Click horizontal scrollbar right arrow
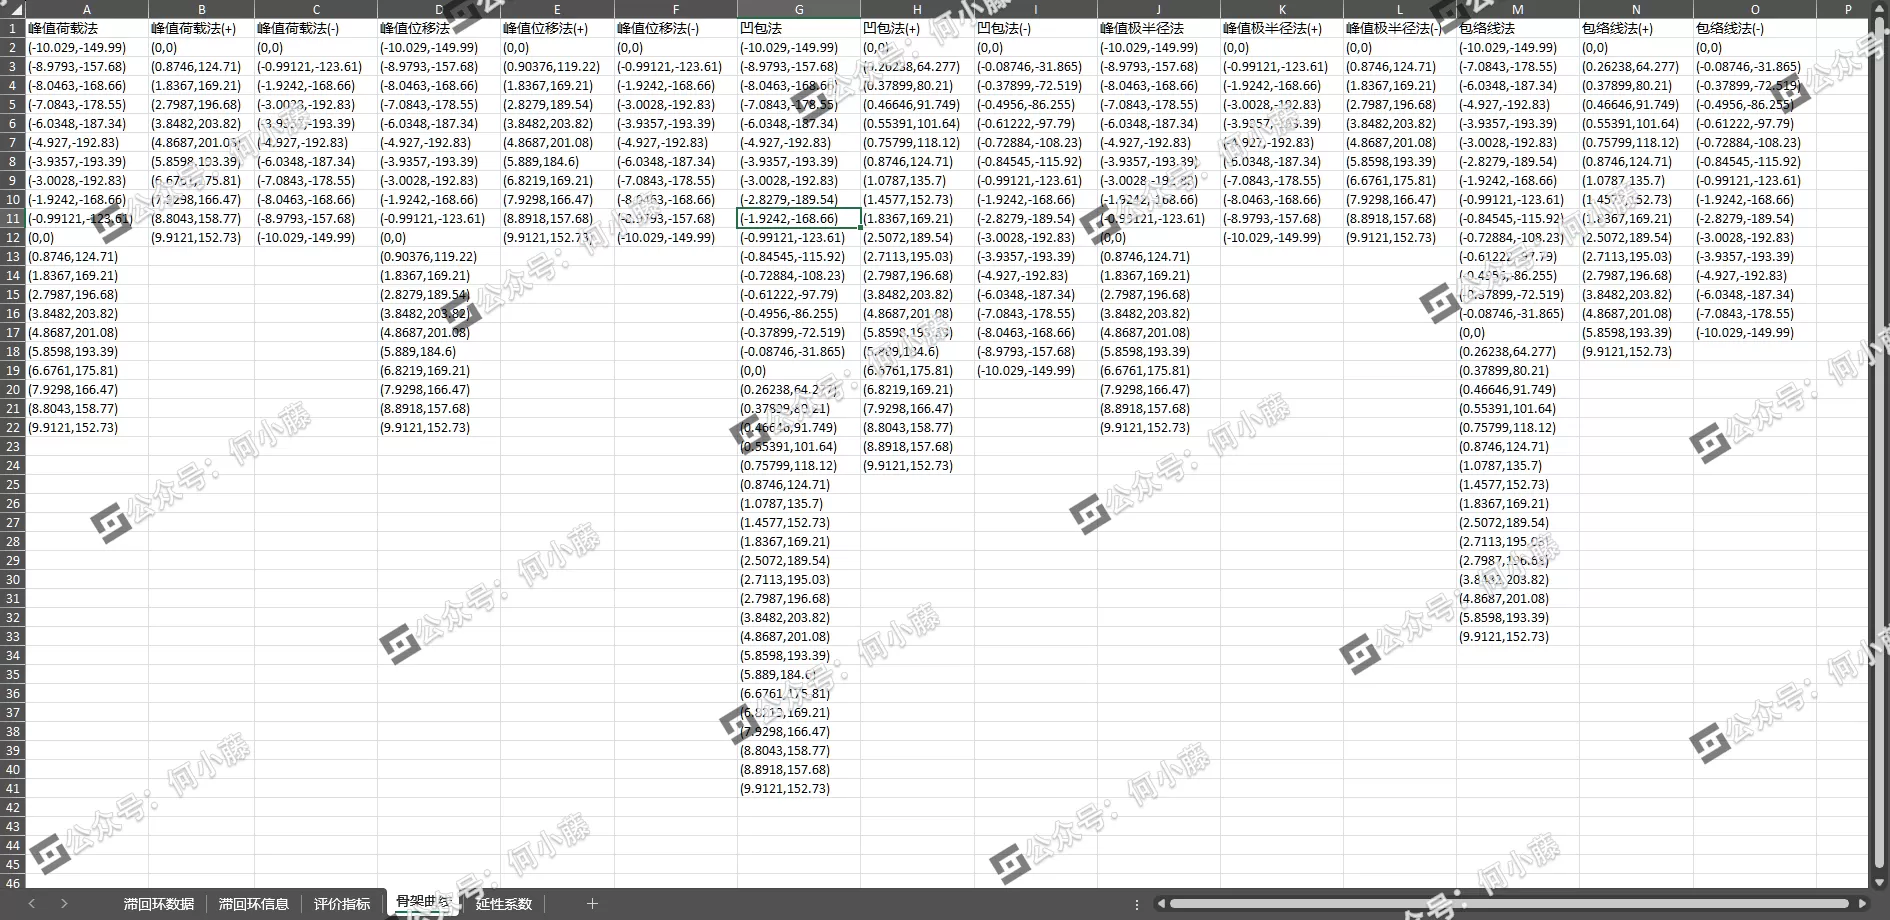 coord(1860,904)
